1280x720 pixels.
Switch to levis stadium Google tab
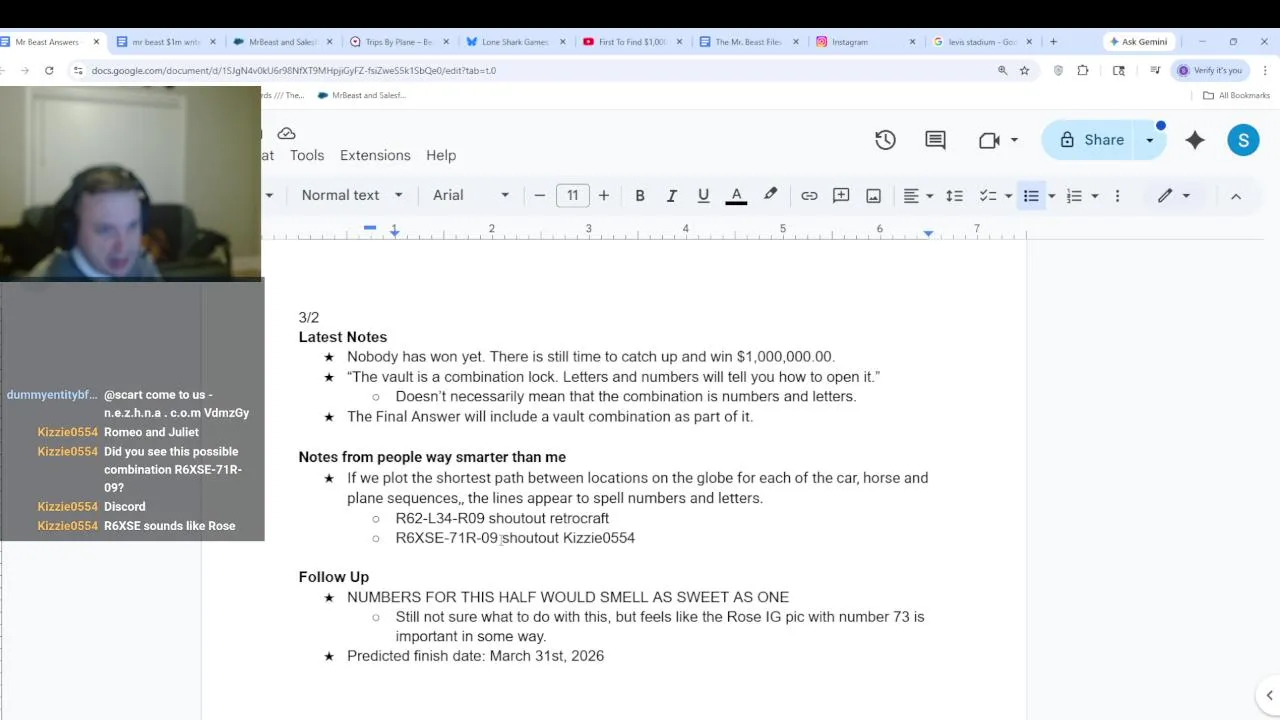983,42
